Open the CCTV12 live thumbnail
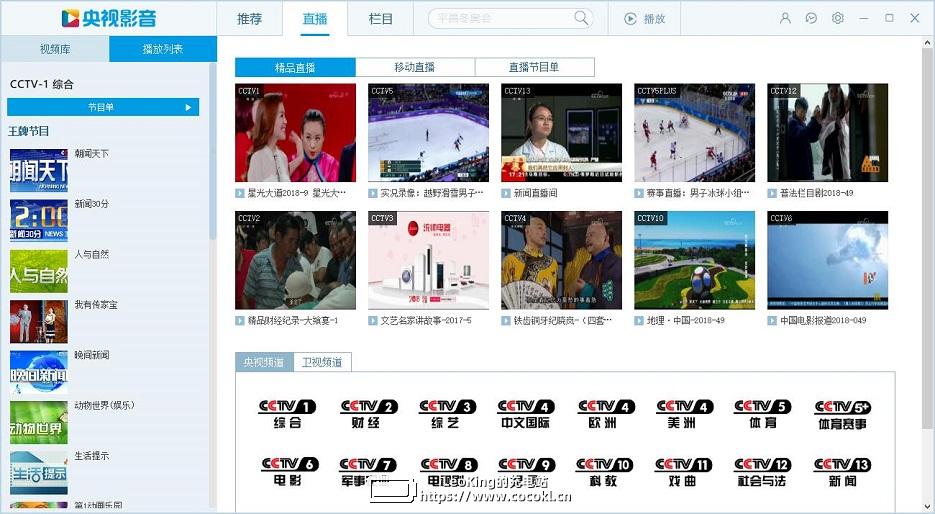Viewport: 935px width, 514px height. click(827, 132)
